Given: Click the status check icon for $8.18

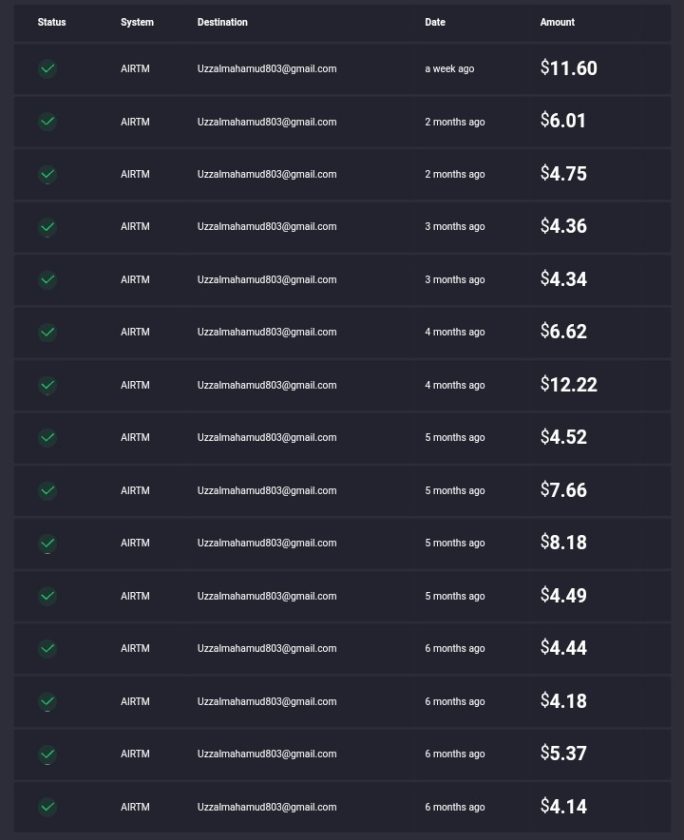Looking at the screenshot, I should pyautogui.click(x=48, y=543).
